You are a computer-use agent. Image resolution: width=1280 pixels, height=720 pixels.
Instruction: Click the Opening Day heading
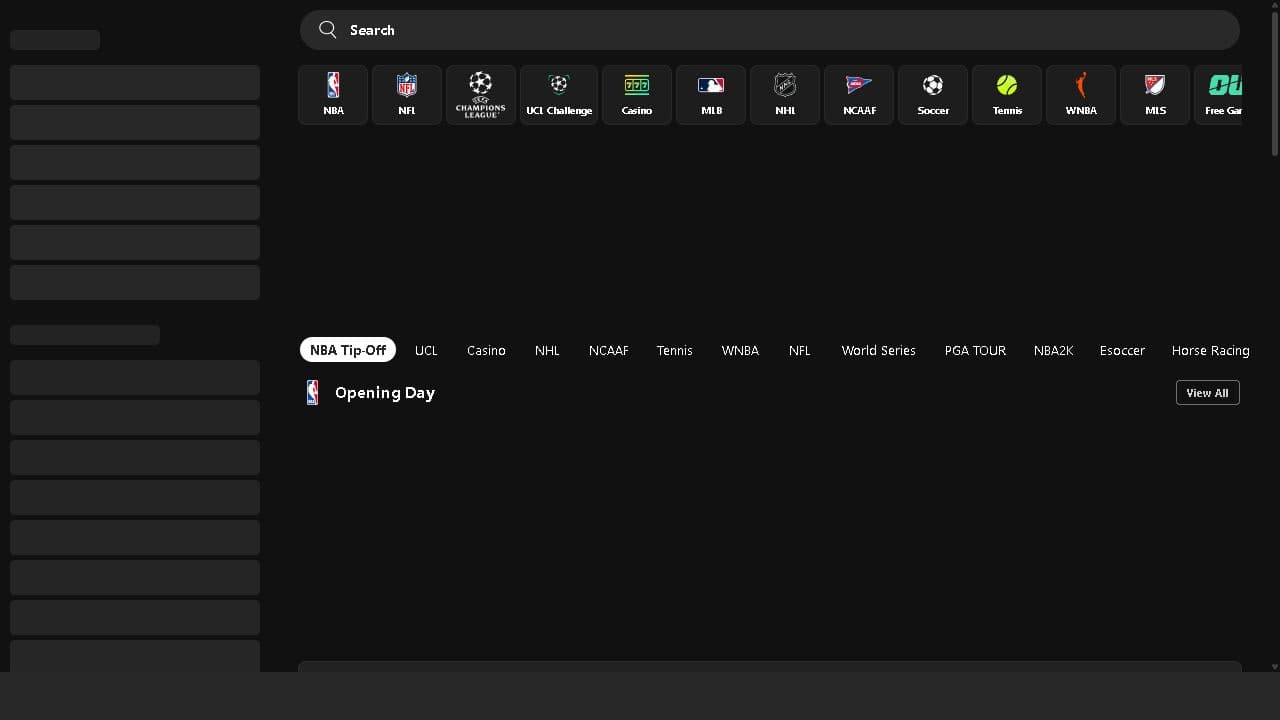coord(385,393)
